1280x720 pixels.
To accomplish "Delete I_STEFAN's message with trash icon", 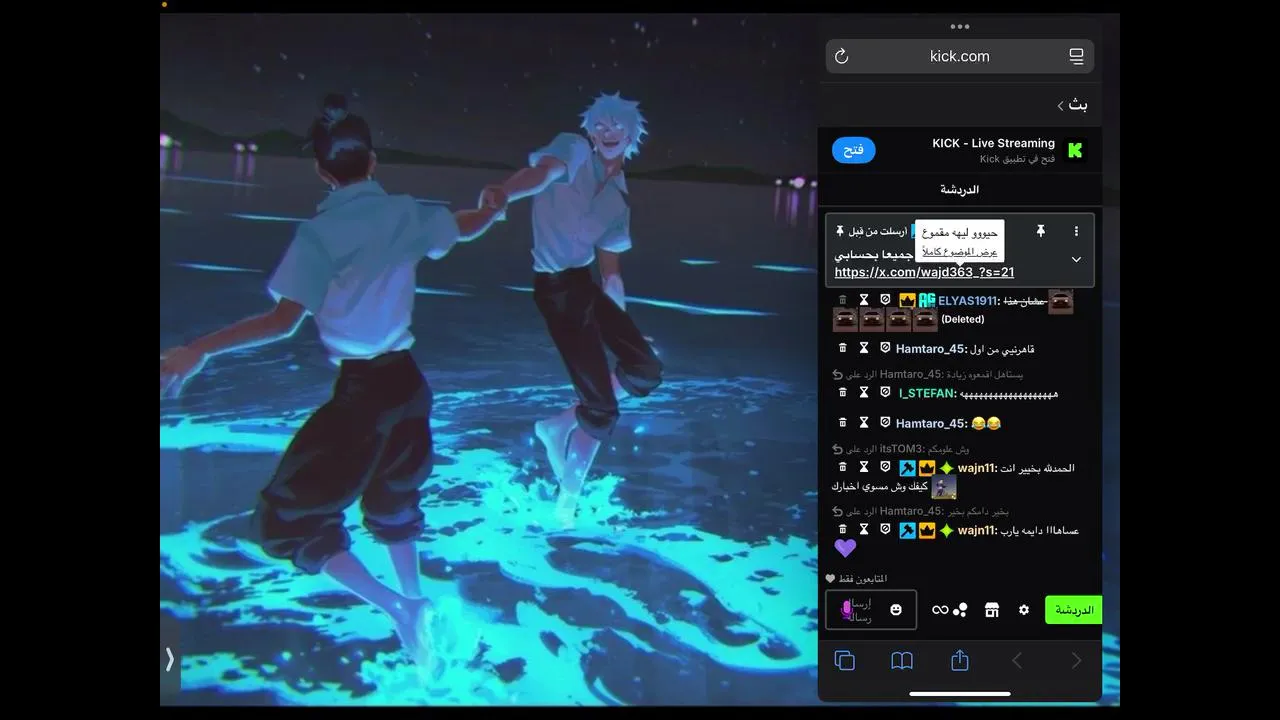I will tap(842, 393).
